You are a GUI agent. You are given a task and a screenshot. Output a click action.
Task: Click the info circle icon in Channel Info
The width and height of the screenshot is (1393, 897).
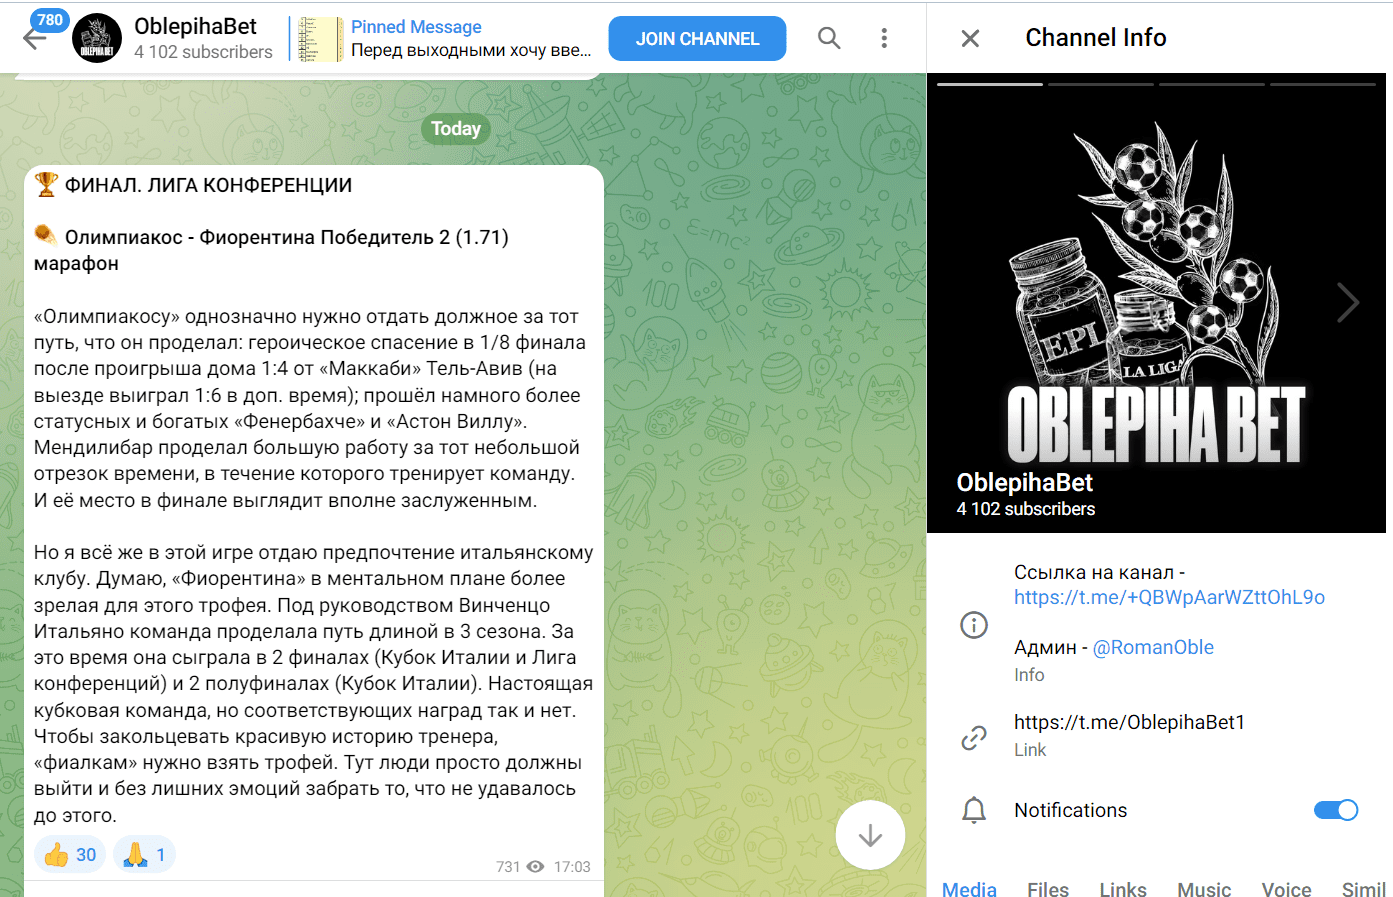[x=974, y=625]
